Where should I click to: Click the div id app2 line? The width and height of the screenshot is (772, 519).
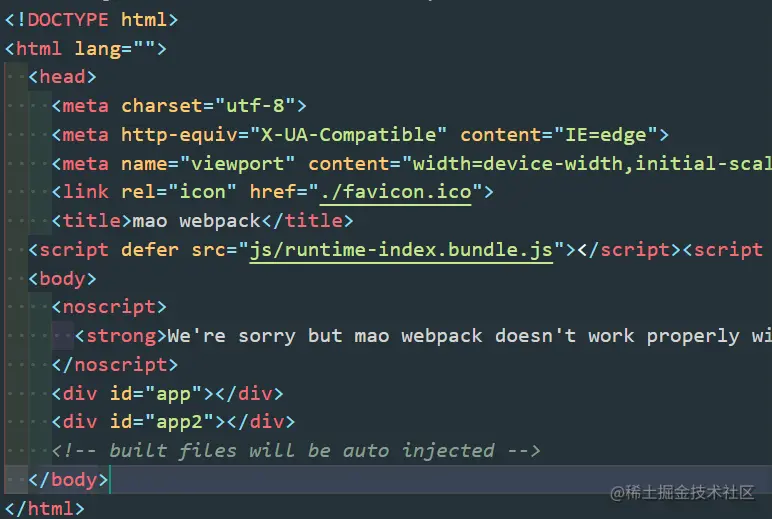click(x=173, y=422)
